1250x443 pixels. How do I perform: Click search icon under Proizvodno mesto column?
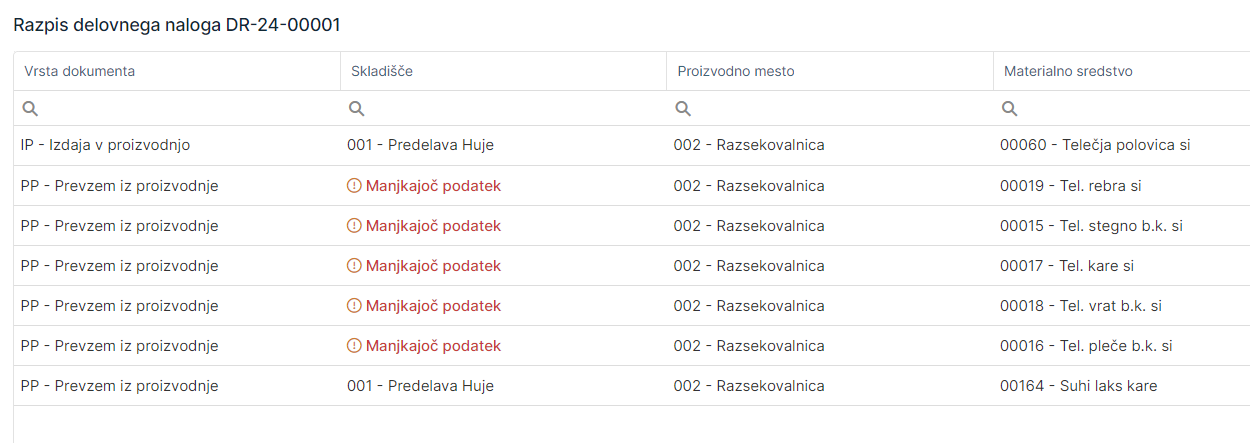pos(683,108)
